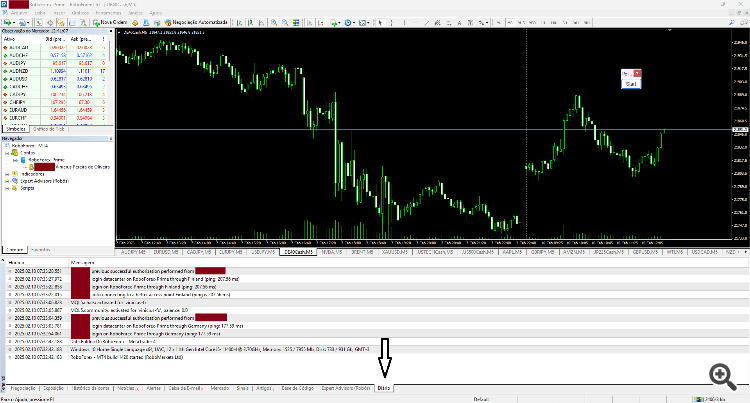Expand Expert Advisors (Robôs) tree node
This screenshot has width=750, height=403.
(x=7, y=181)
